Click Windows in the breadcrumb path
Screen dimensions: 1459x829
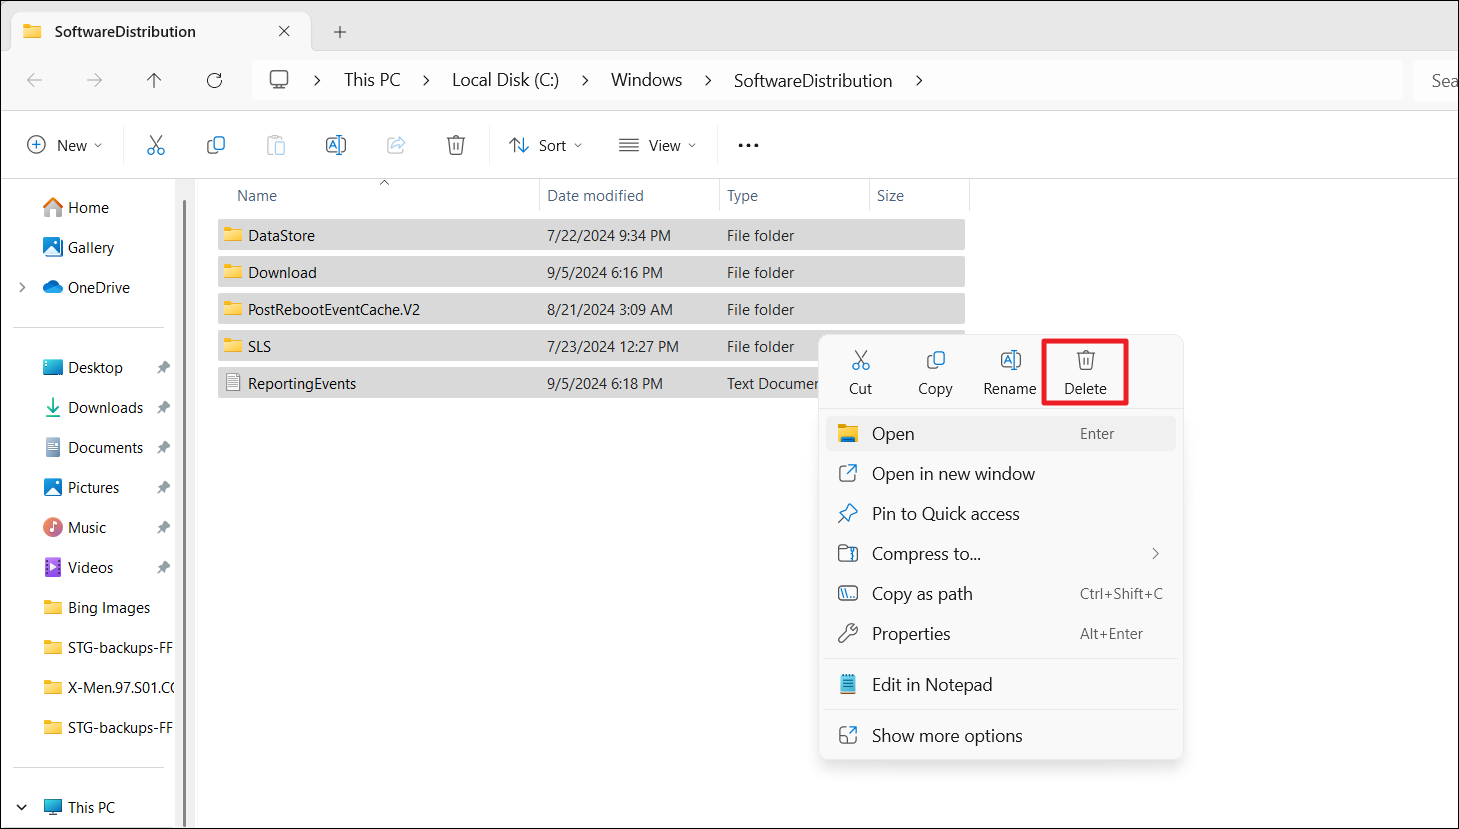pos(646,81)
